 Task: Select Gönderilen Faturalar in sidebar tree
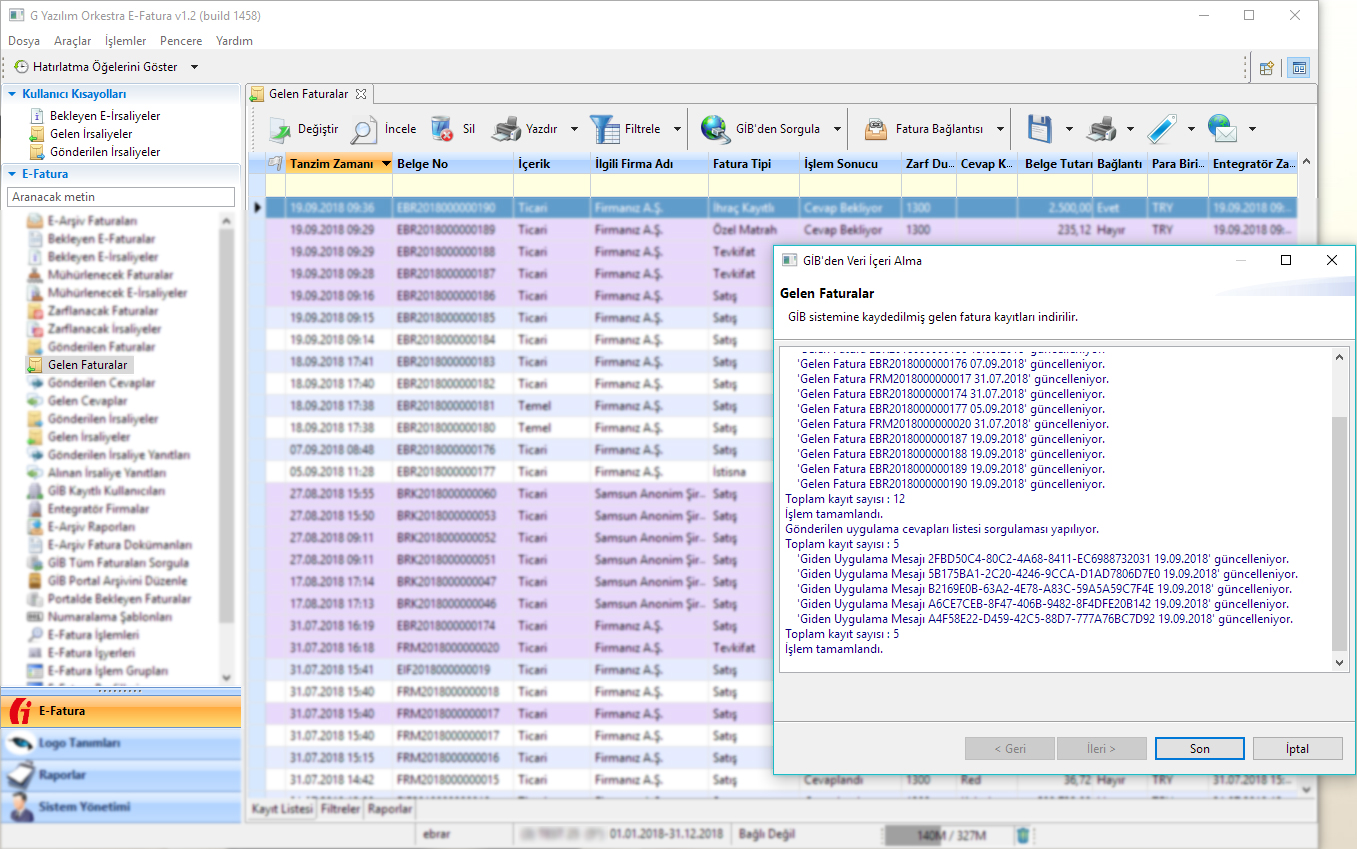coord(101,347)
